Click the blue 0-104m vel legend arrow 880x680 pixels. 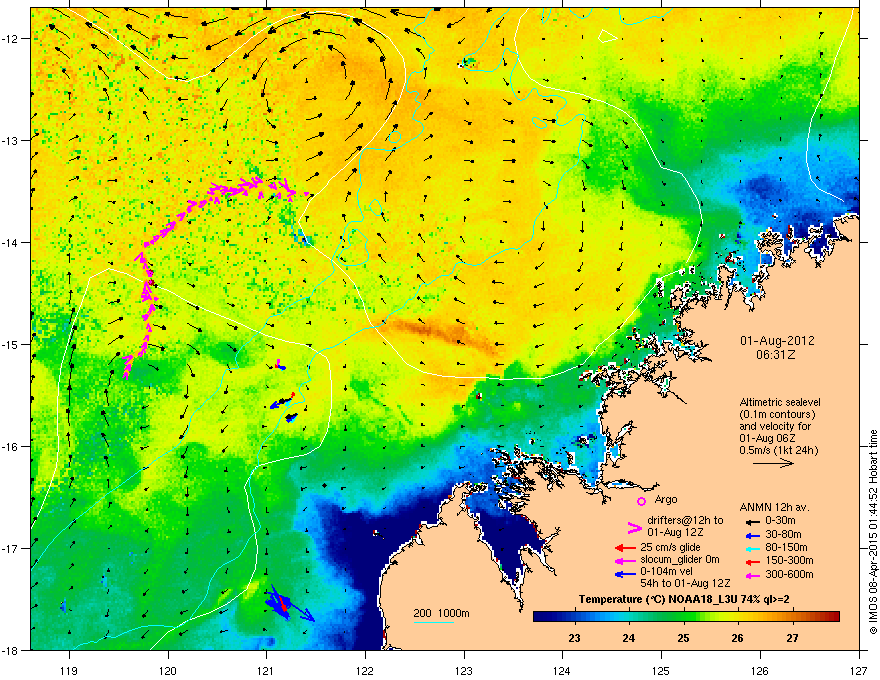(625, 574)
